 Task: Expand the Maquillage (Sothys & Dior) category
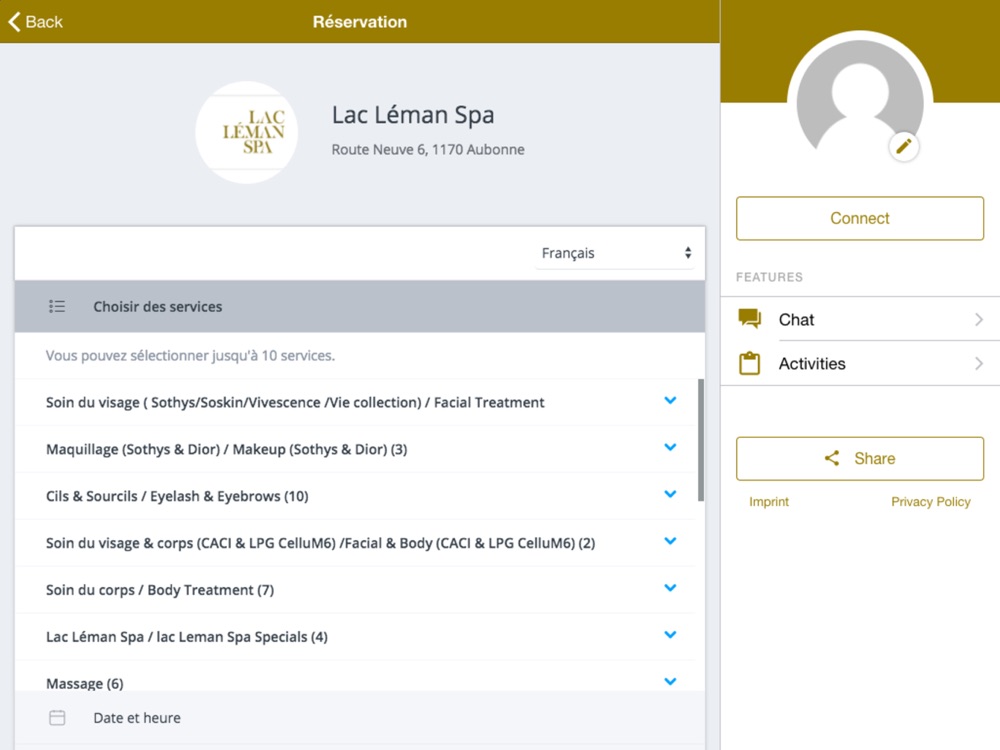(670, 447)
